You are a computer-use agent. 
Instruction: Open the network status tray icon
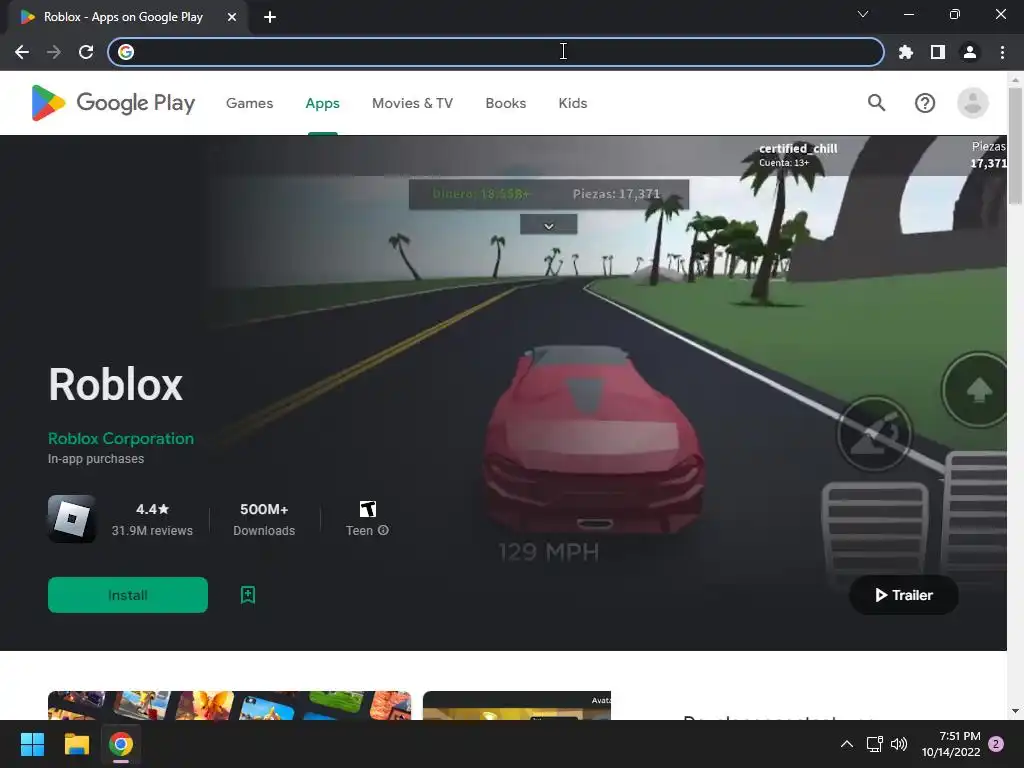click(874, 744)
